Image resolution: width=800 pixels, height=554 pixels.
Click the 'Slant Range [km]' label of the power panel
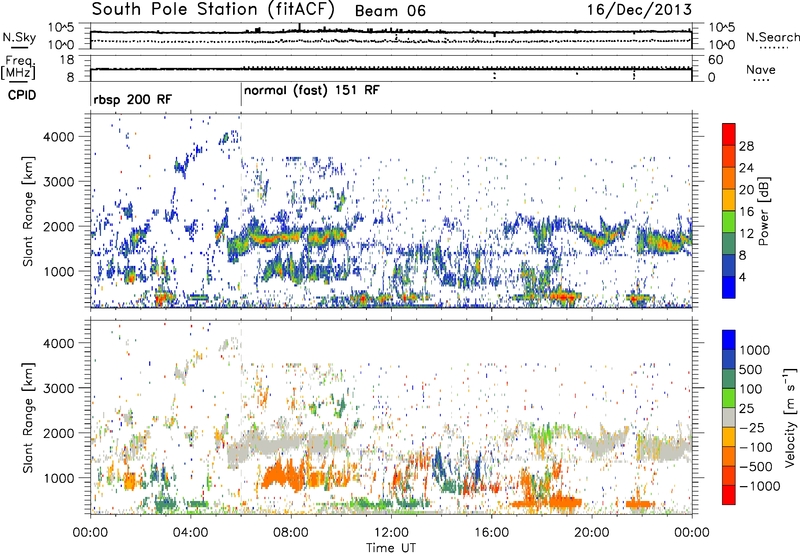click(28, 211)
